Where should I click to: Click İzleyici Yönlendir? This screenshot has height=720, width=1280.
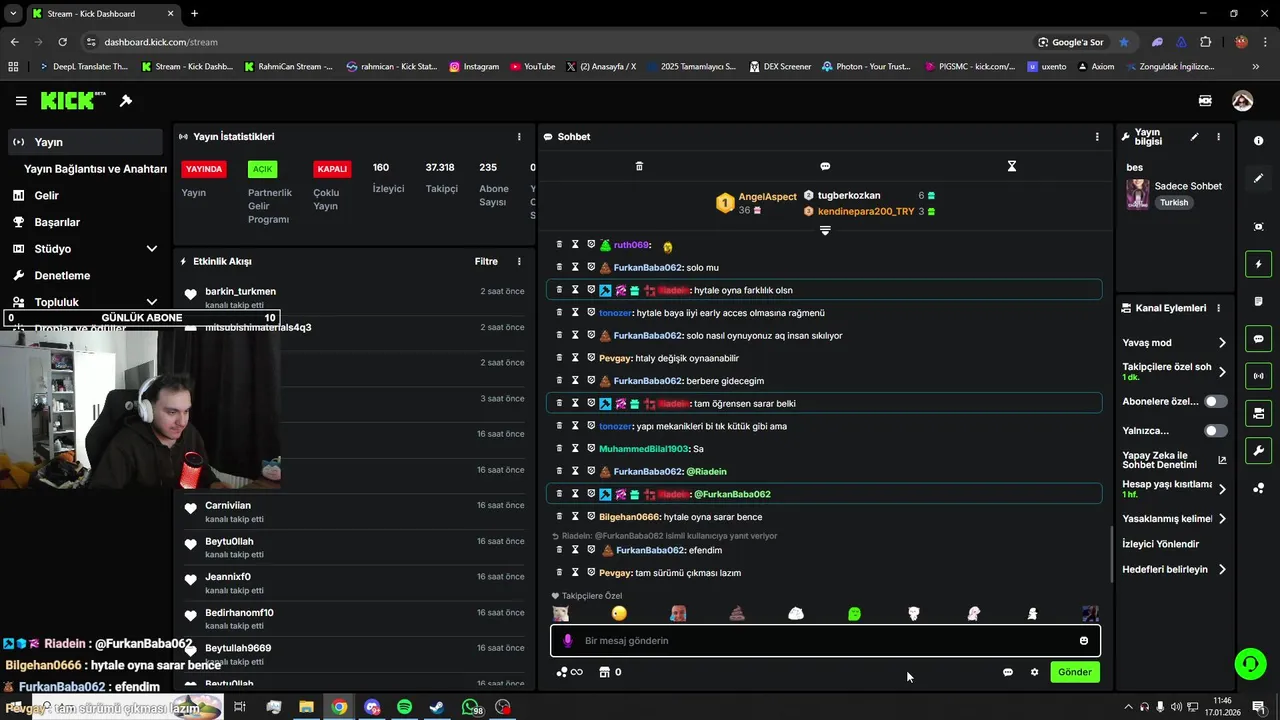(x=1160, y=544)
